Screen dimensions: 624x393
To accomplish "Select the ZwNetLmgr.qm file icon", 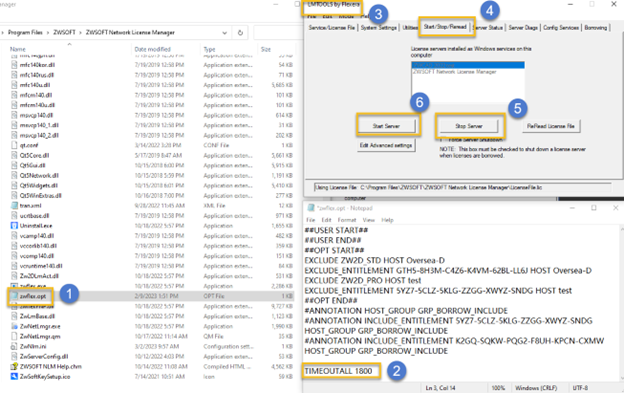I will pyautogui.click(x=14, y=336).
